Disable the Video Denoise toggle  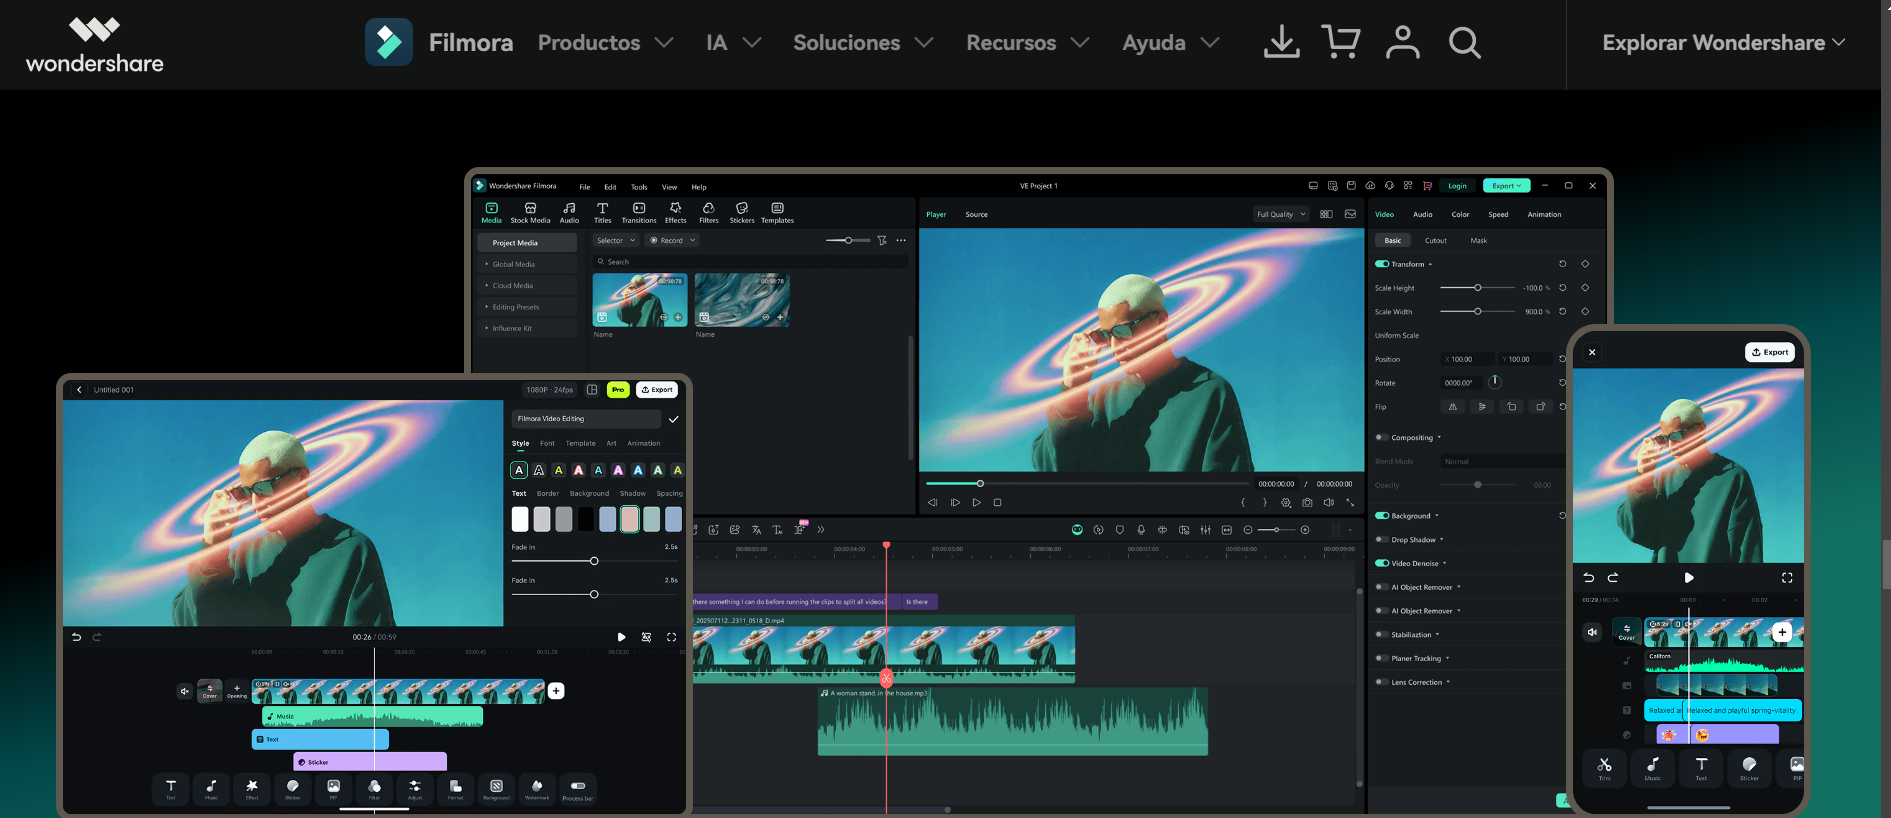[x=1382, y=563]
